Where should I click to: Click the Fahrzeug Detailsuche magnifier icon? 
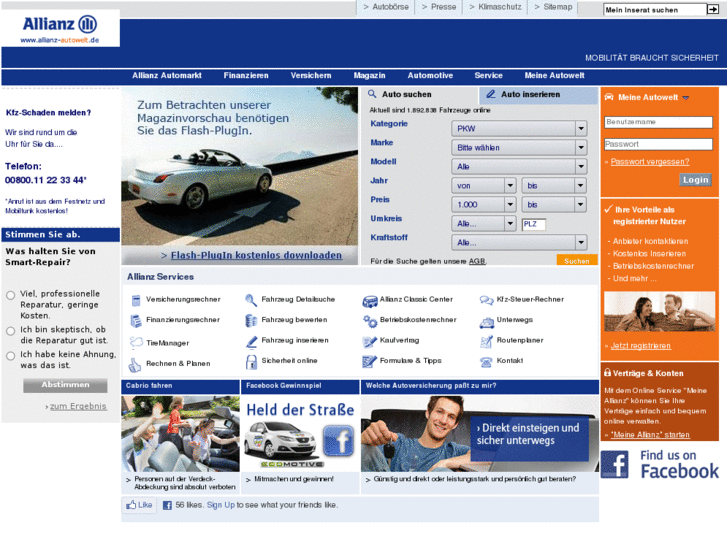click(251, 300)
